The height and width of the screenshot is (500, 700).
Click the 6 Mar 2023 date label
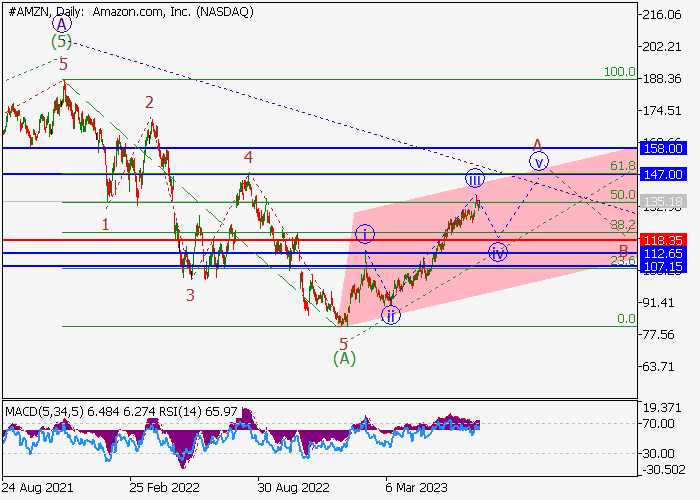pyautogui.click(x=416, y=487)
